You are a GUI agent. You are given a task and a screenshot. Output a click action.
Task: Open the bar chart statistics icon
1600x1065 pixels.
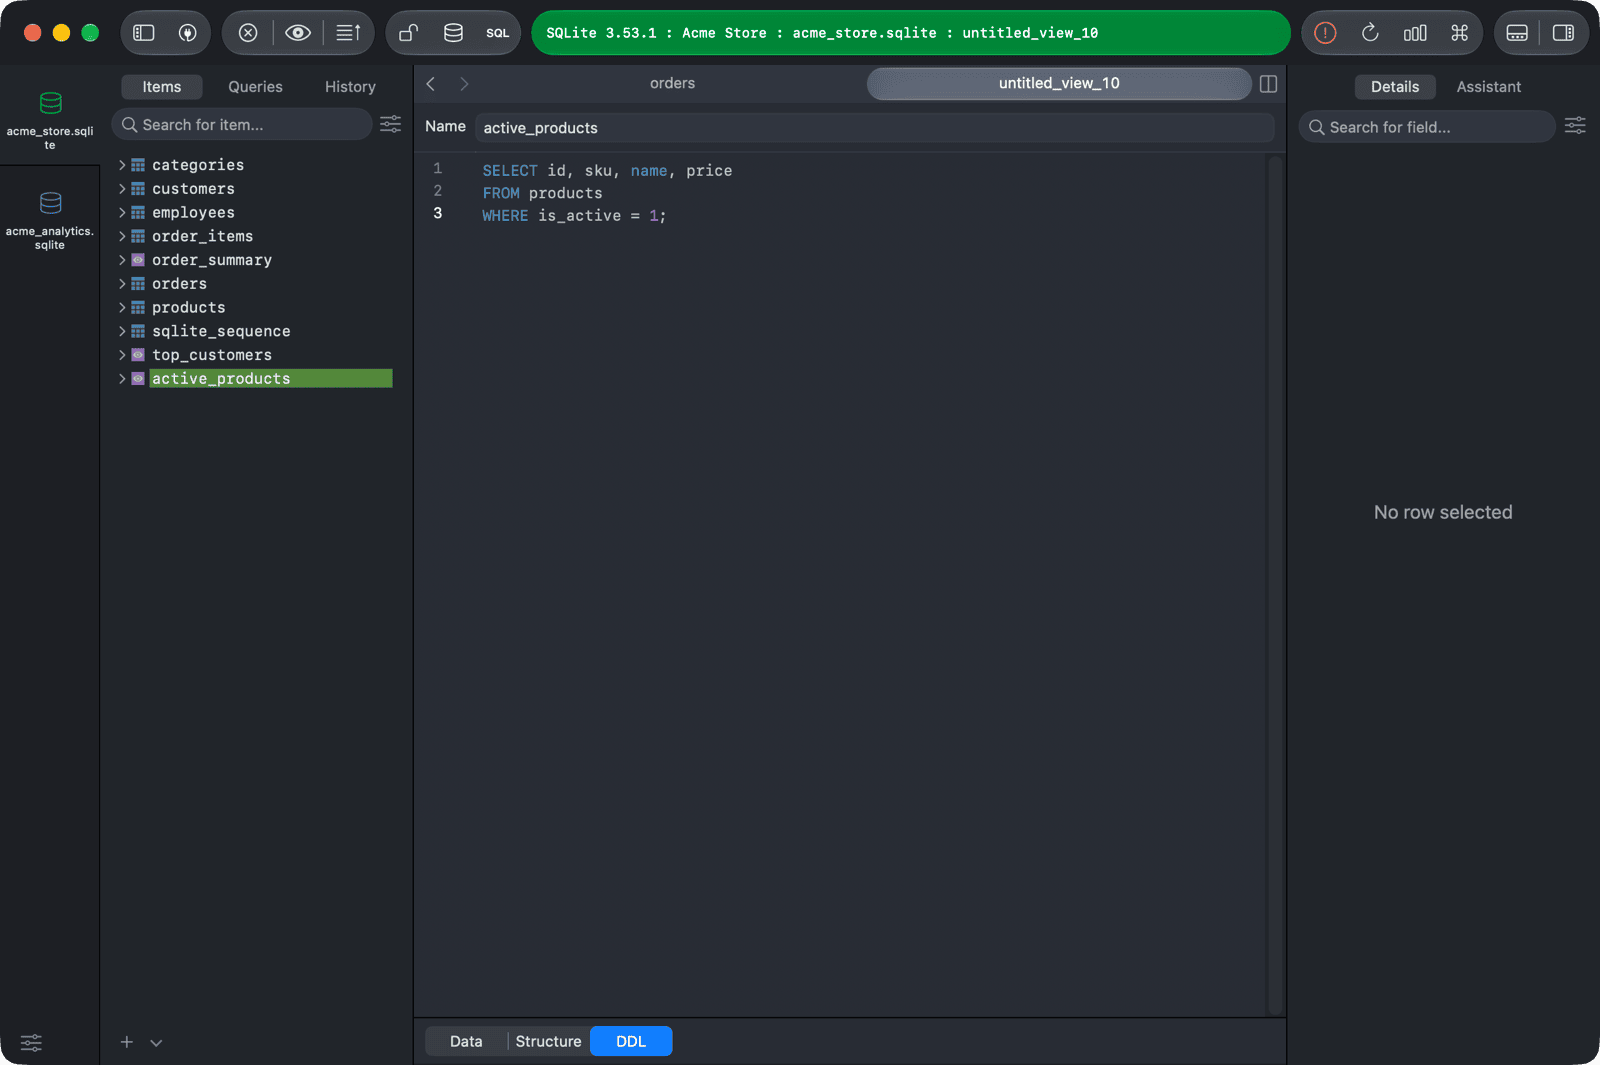[x=1415, y=33]
